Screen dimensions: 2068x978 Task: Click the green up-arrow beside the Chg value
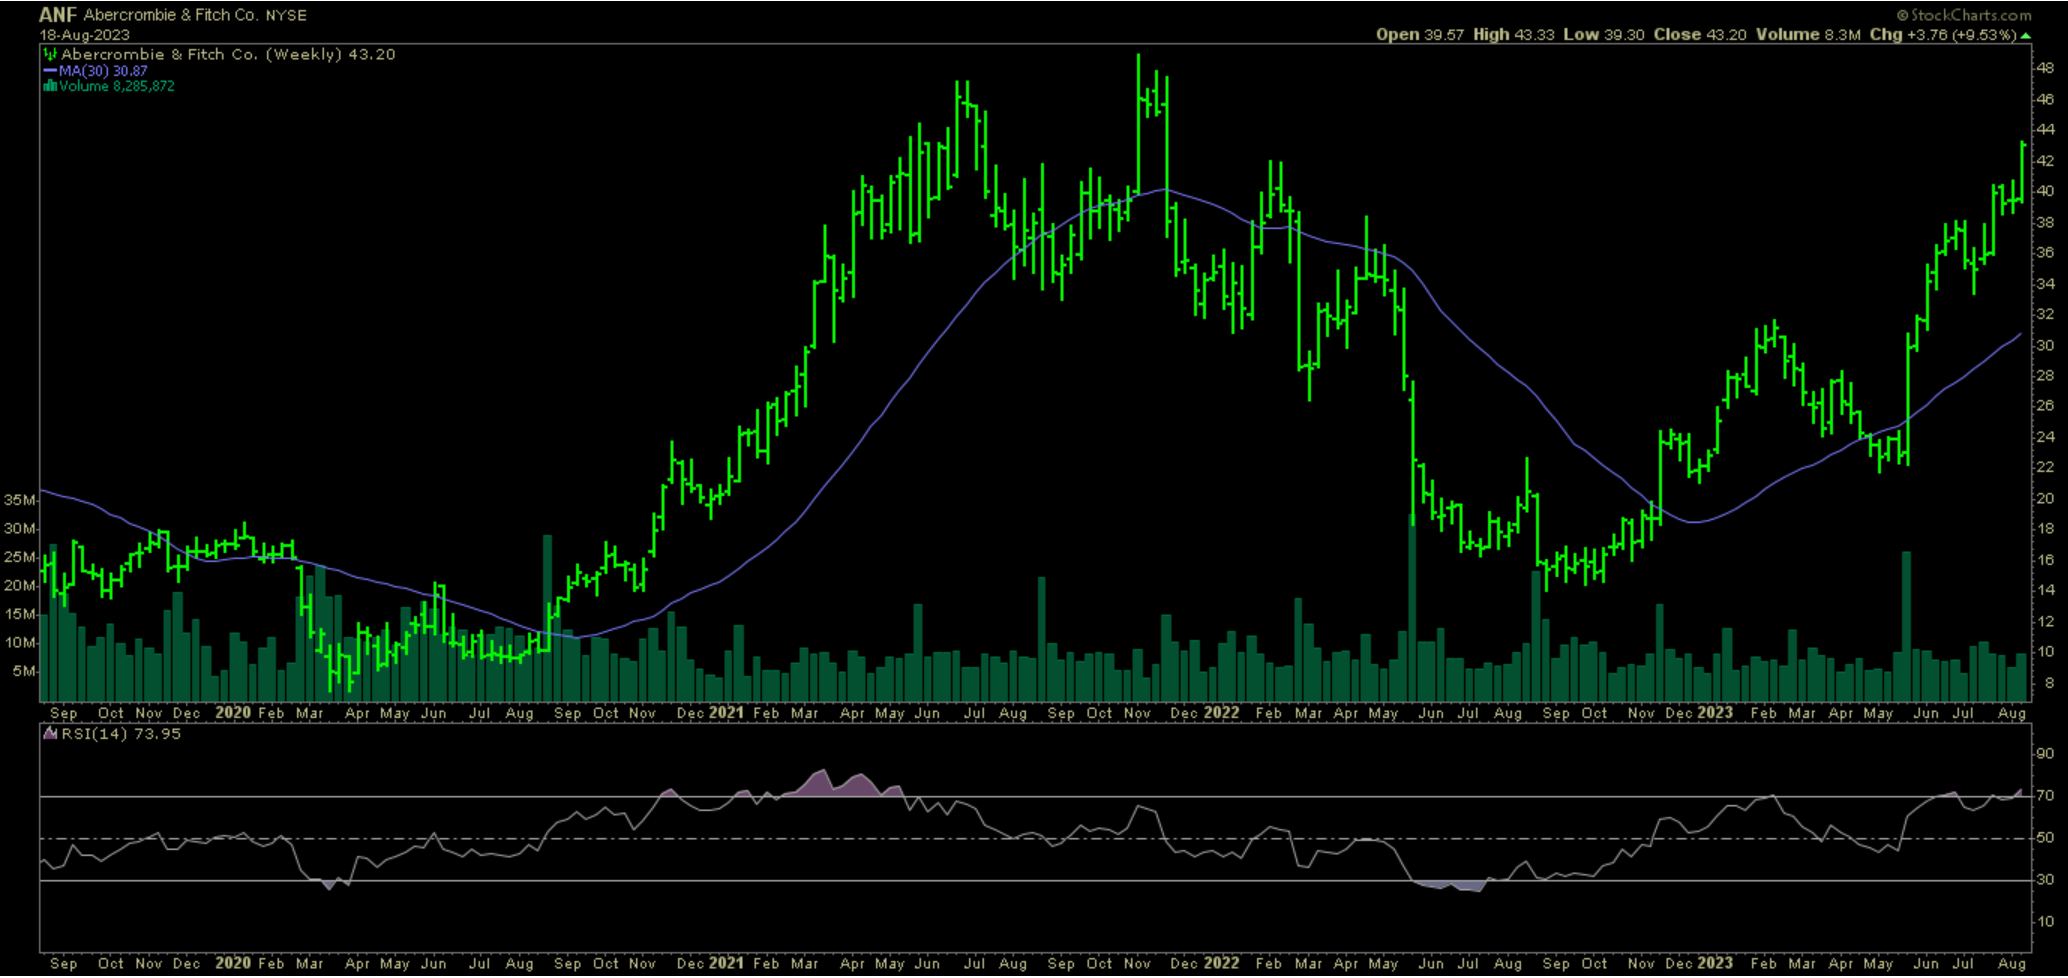pos(2025,36)
